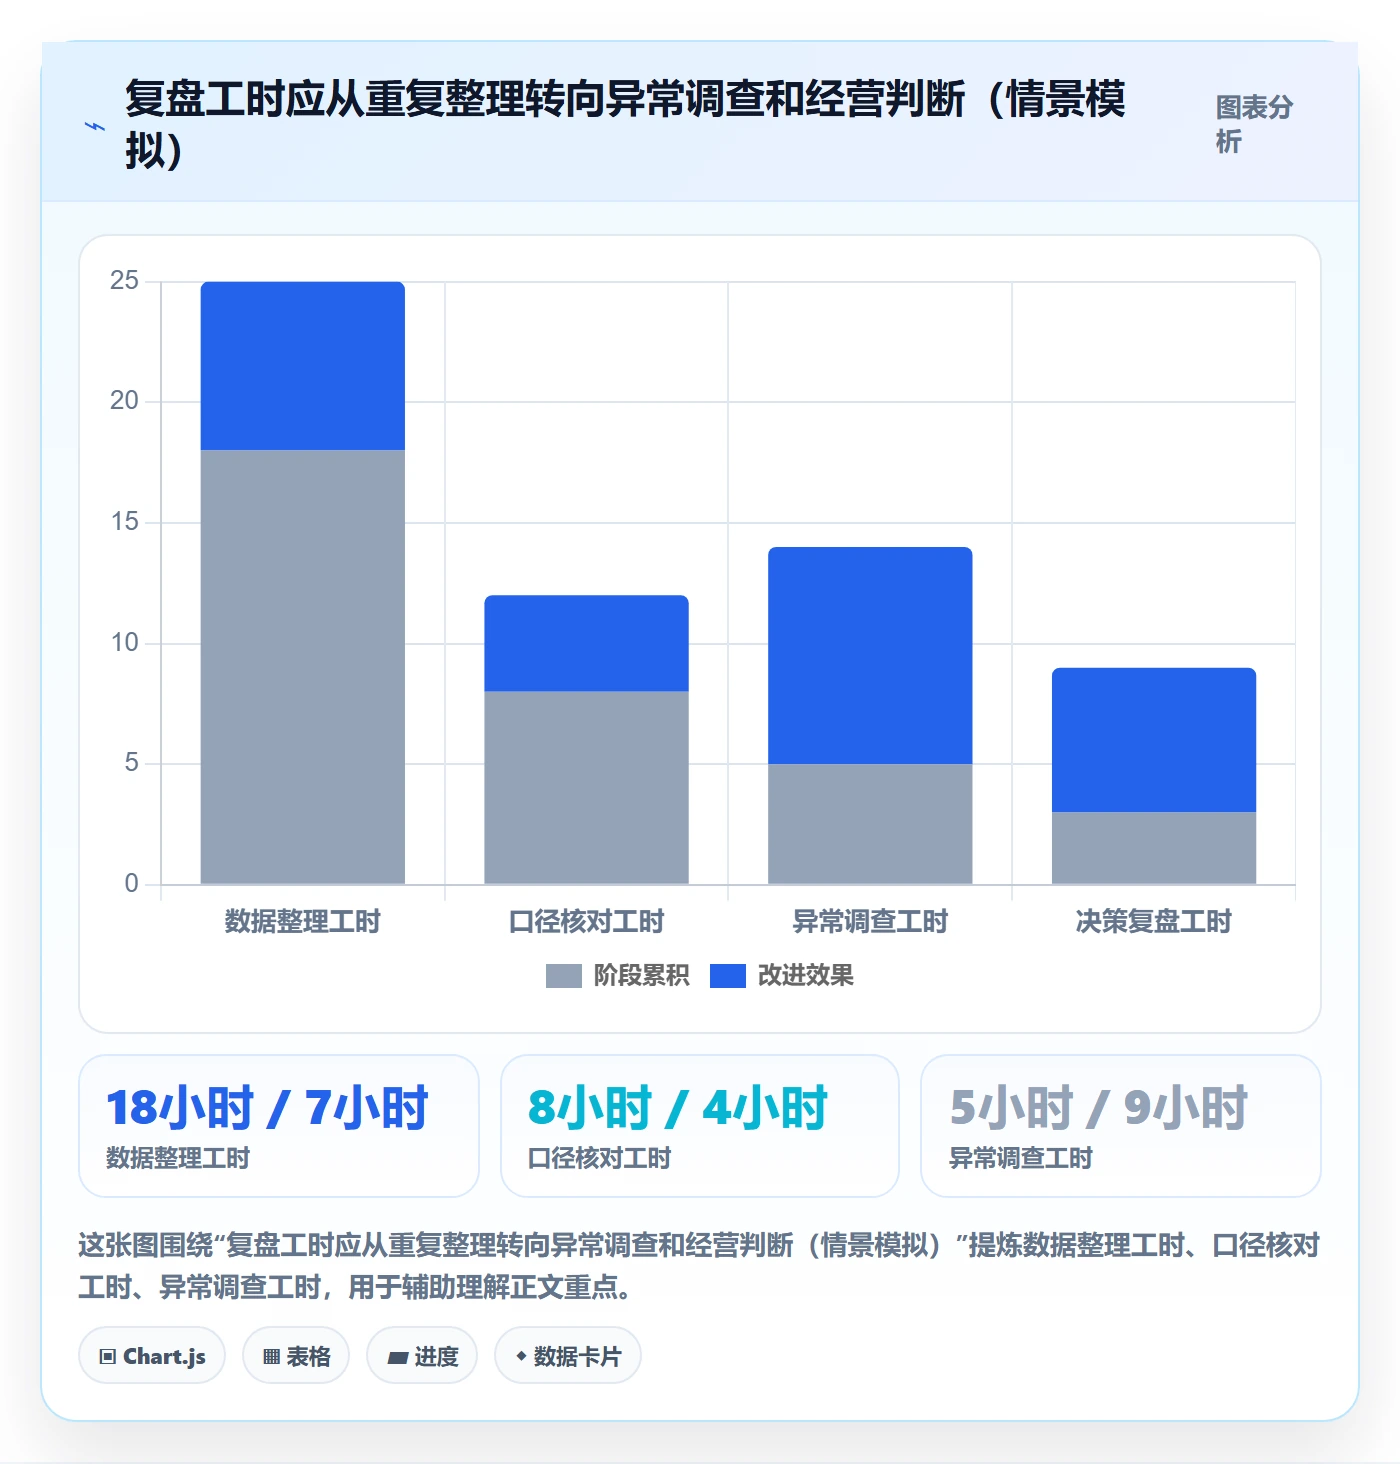
Task: Click the blue segment of the 异常调查工时 bar
Action: click(x=870, y=655)
